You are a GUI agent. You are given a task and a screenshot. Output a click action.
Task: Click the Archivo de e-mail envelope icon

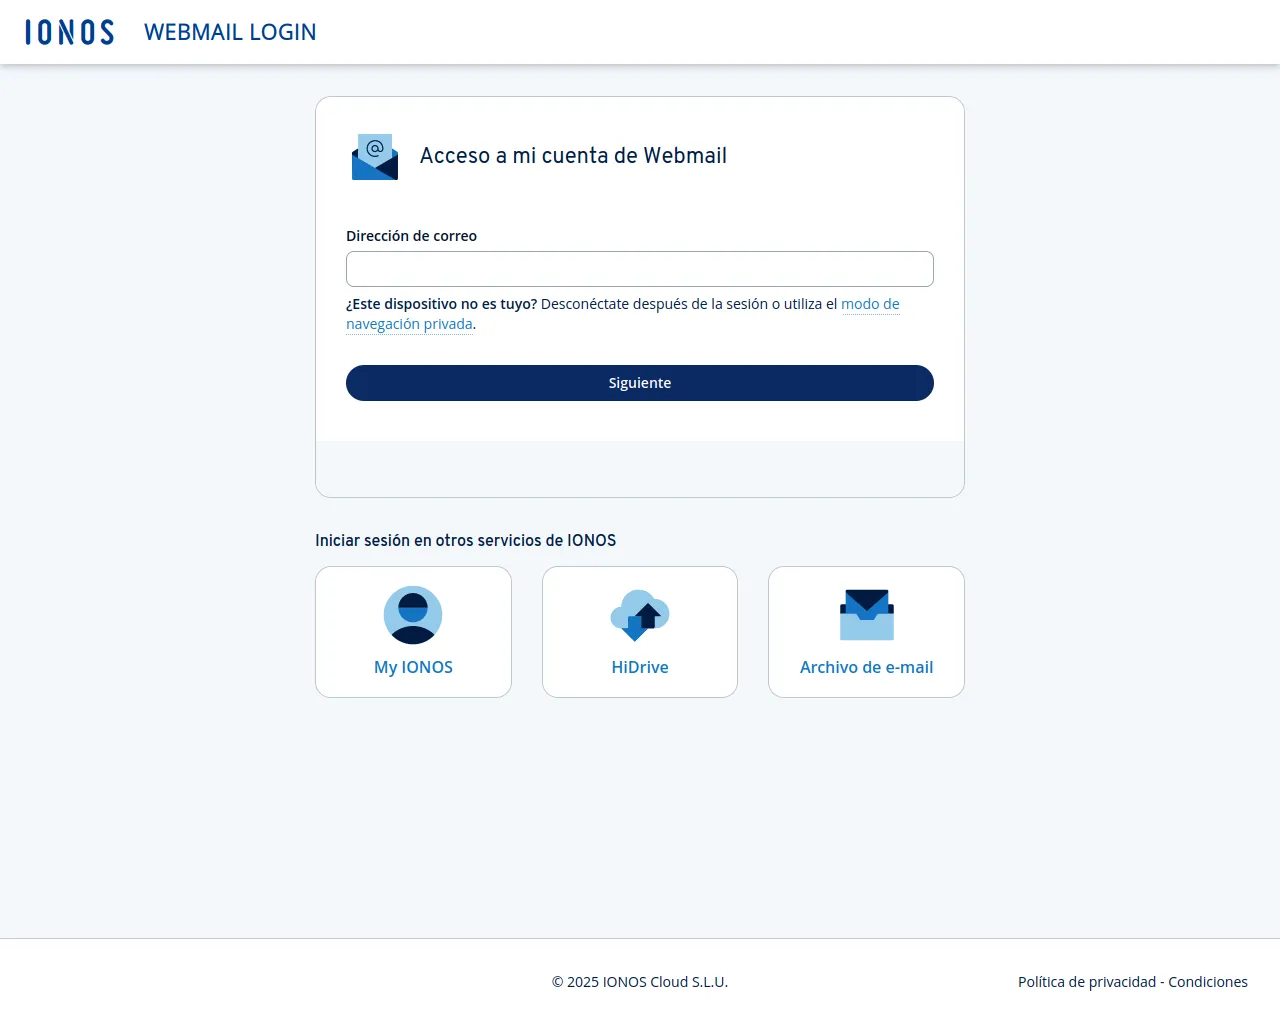click(866, 615)
